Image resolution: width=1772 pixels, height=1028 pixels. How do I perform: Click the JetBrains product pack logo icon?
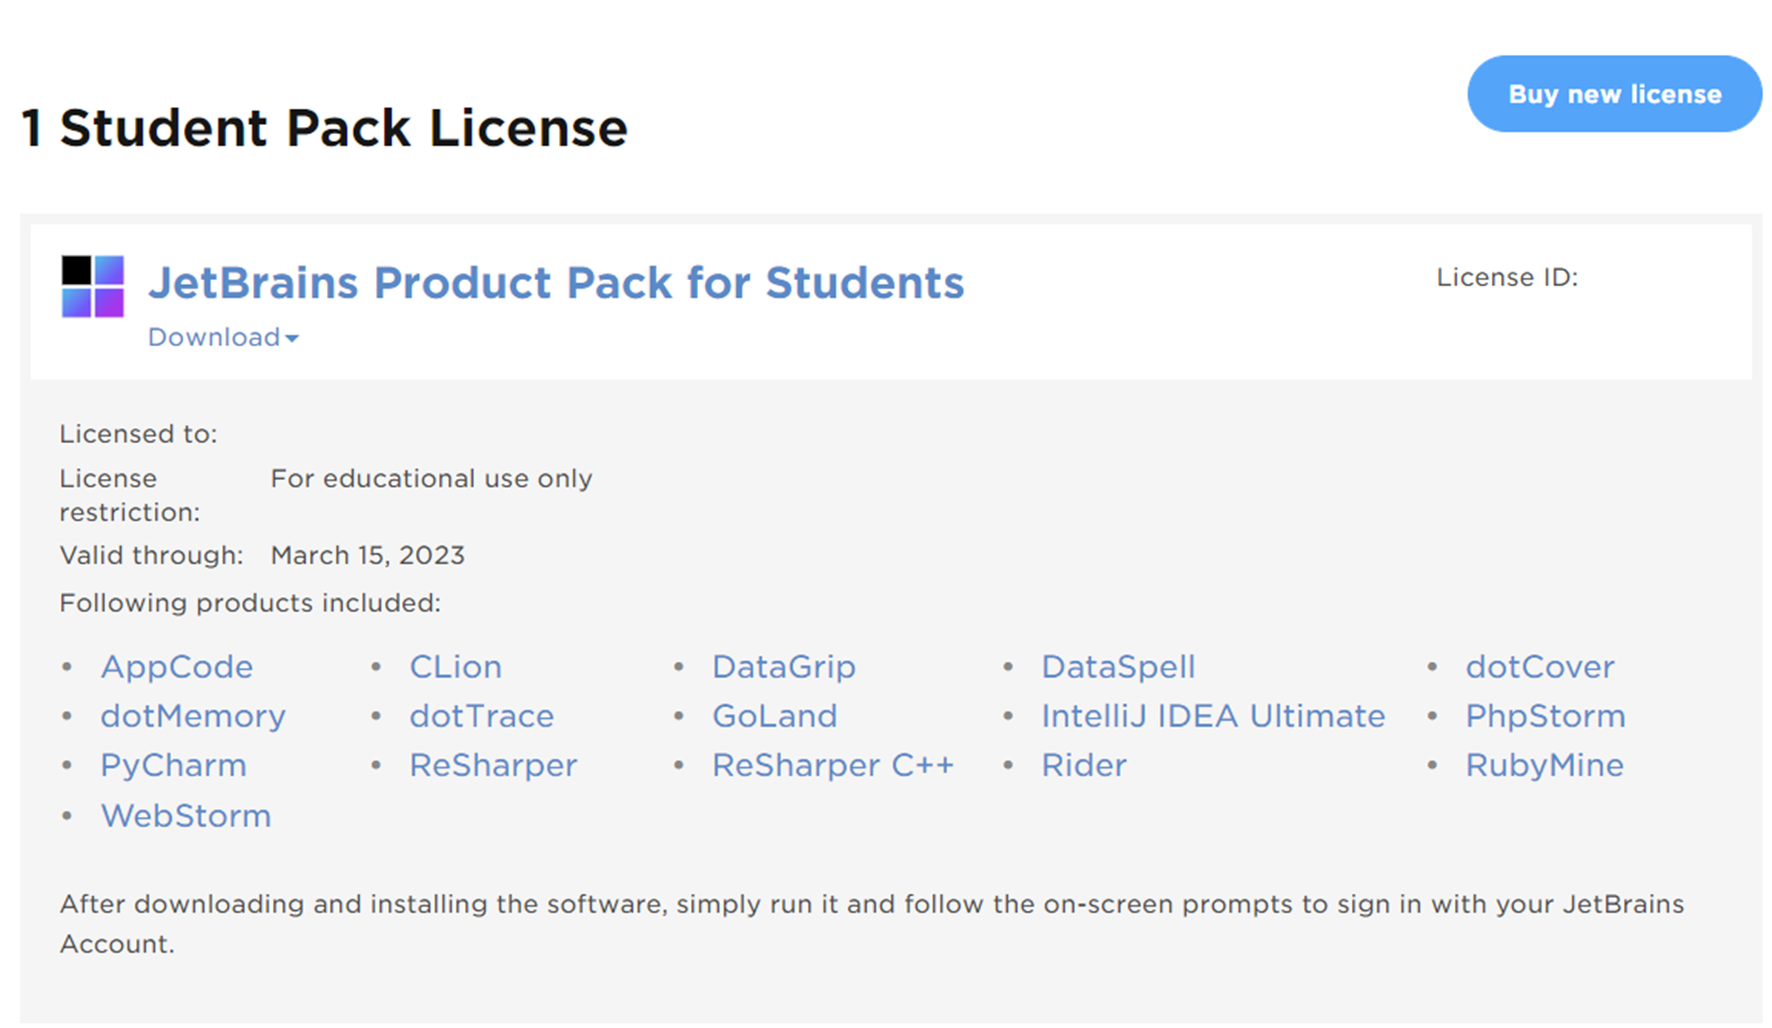(93, 286)
